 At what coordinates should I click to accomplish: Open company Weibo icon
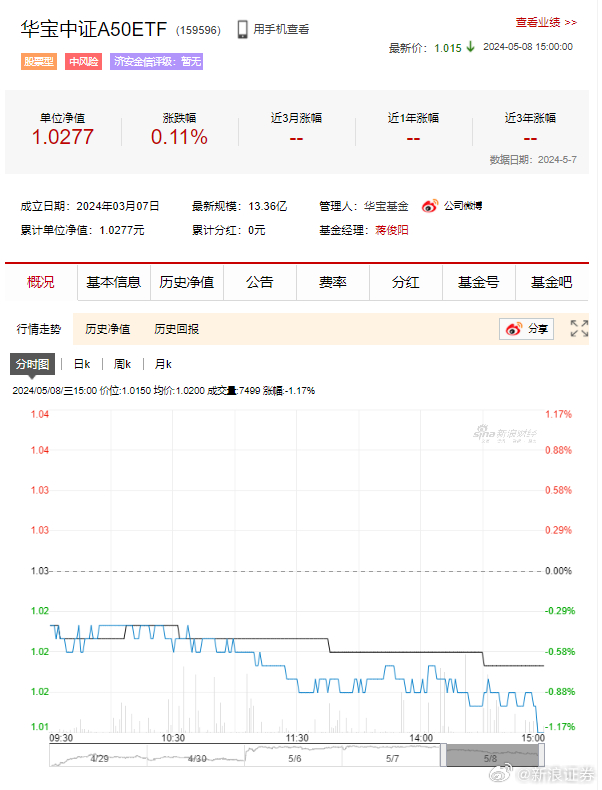[430, 206]
